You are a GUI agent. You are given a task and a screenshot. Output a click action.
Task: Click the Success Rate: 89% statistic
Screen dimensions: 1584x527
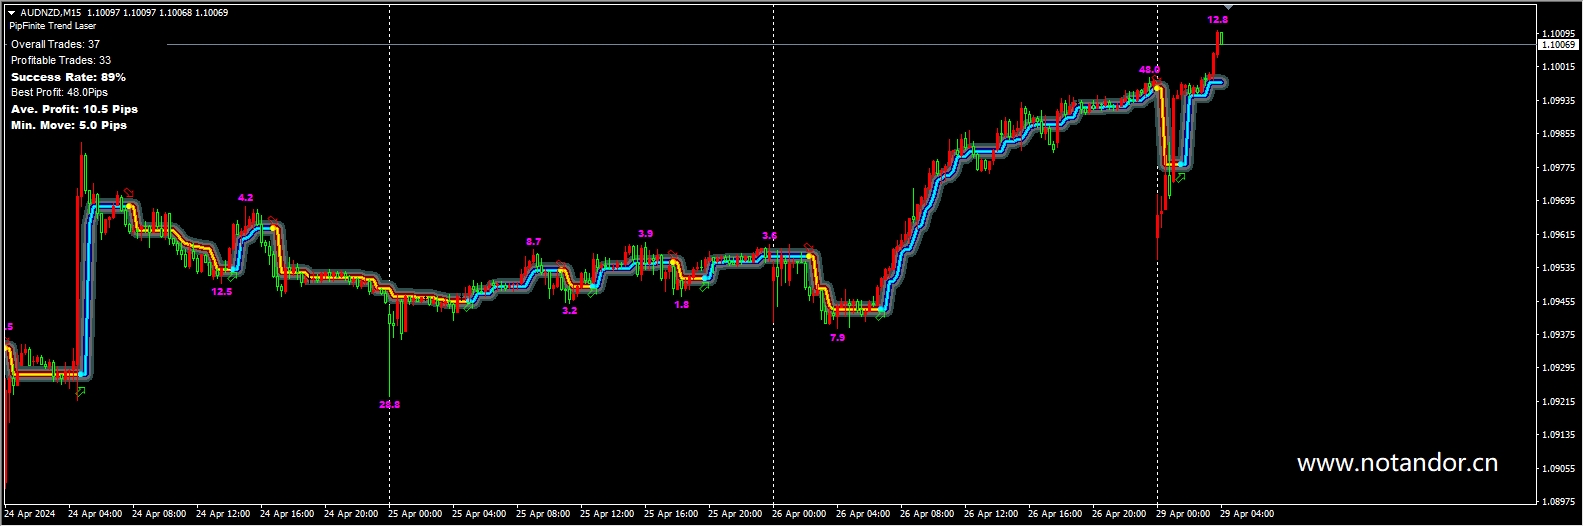[x=68, y=77]
